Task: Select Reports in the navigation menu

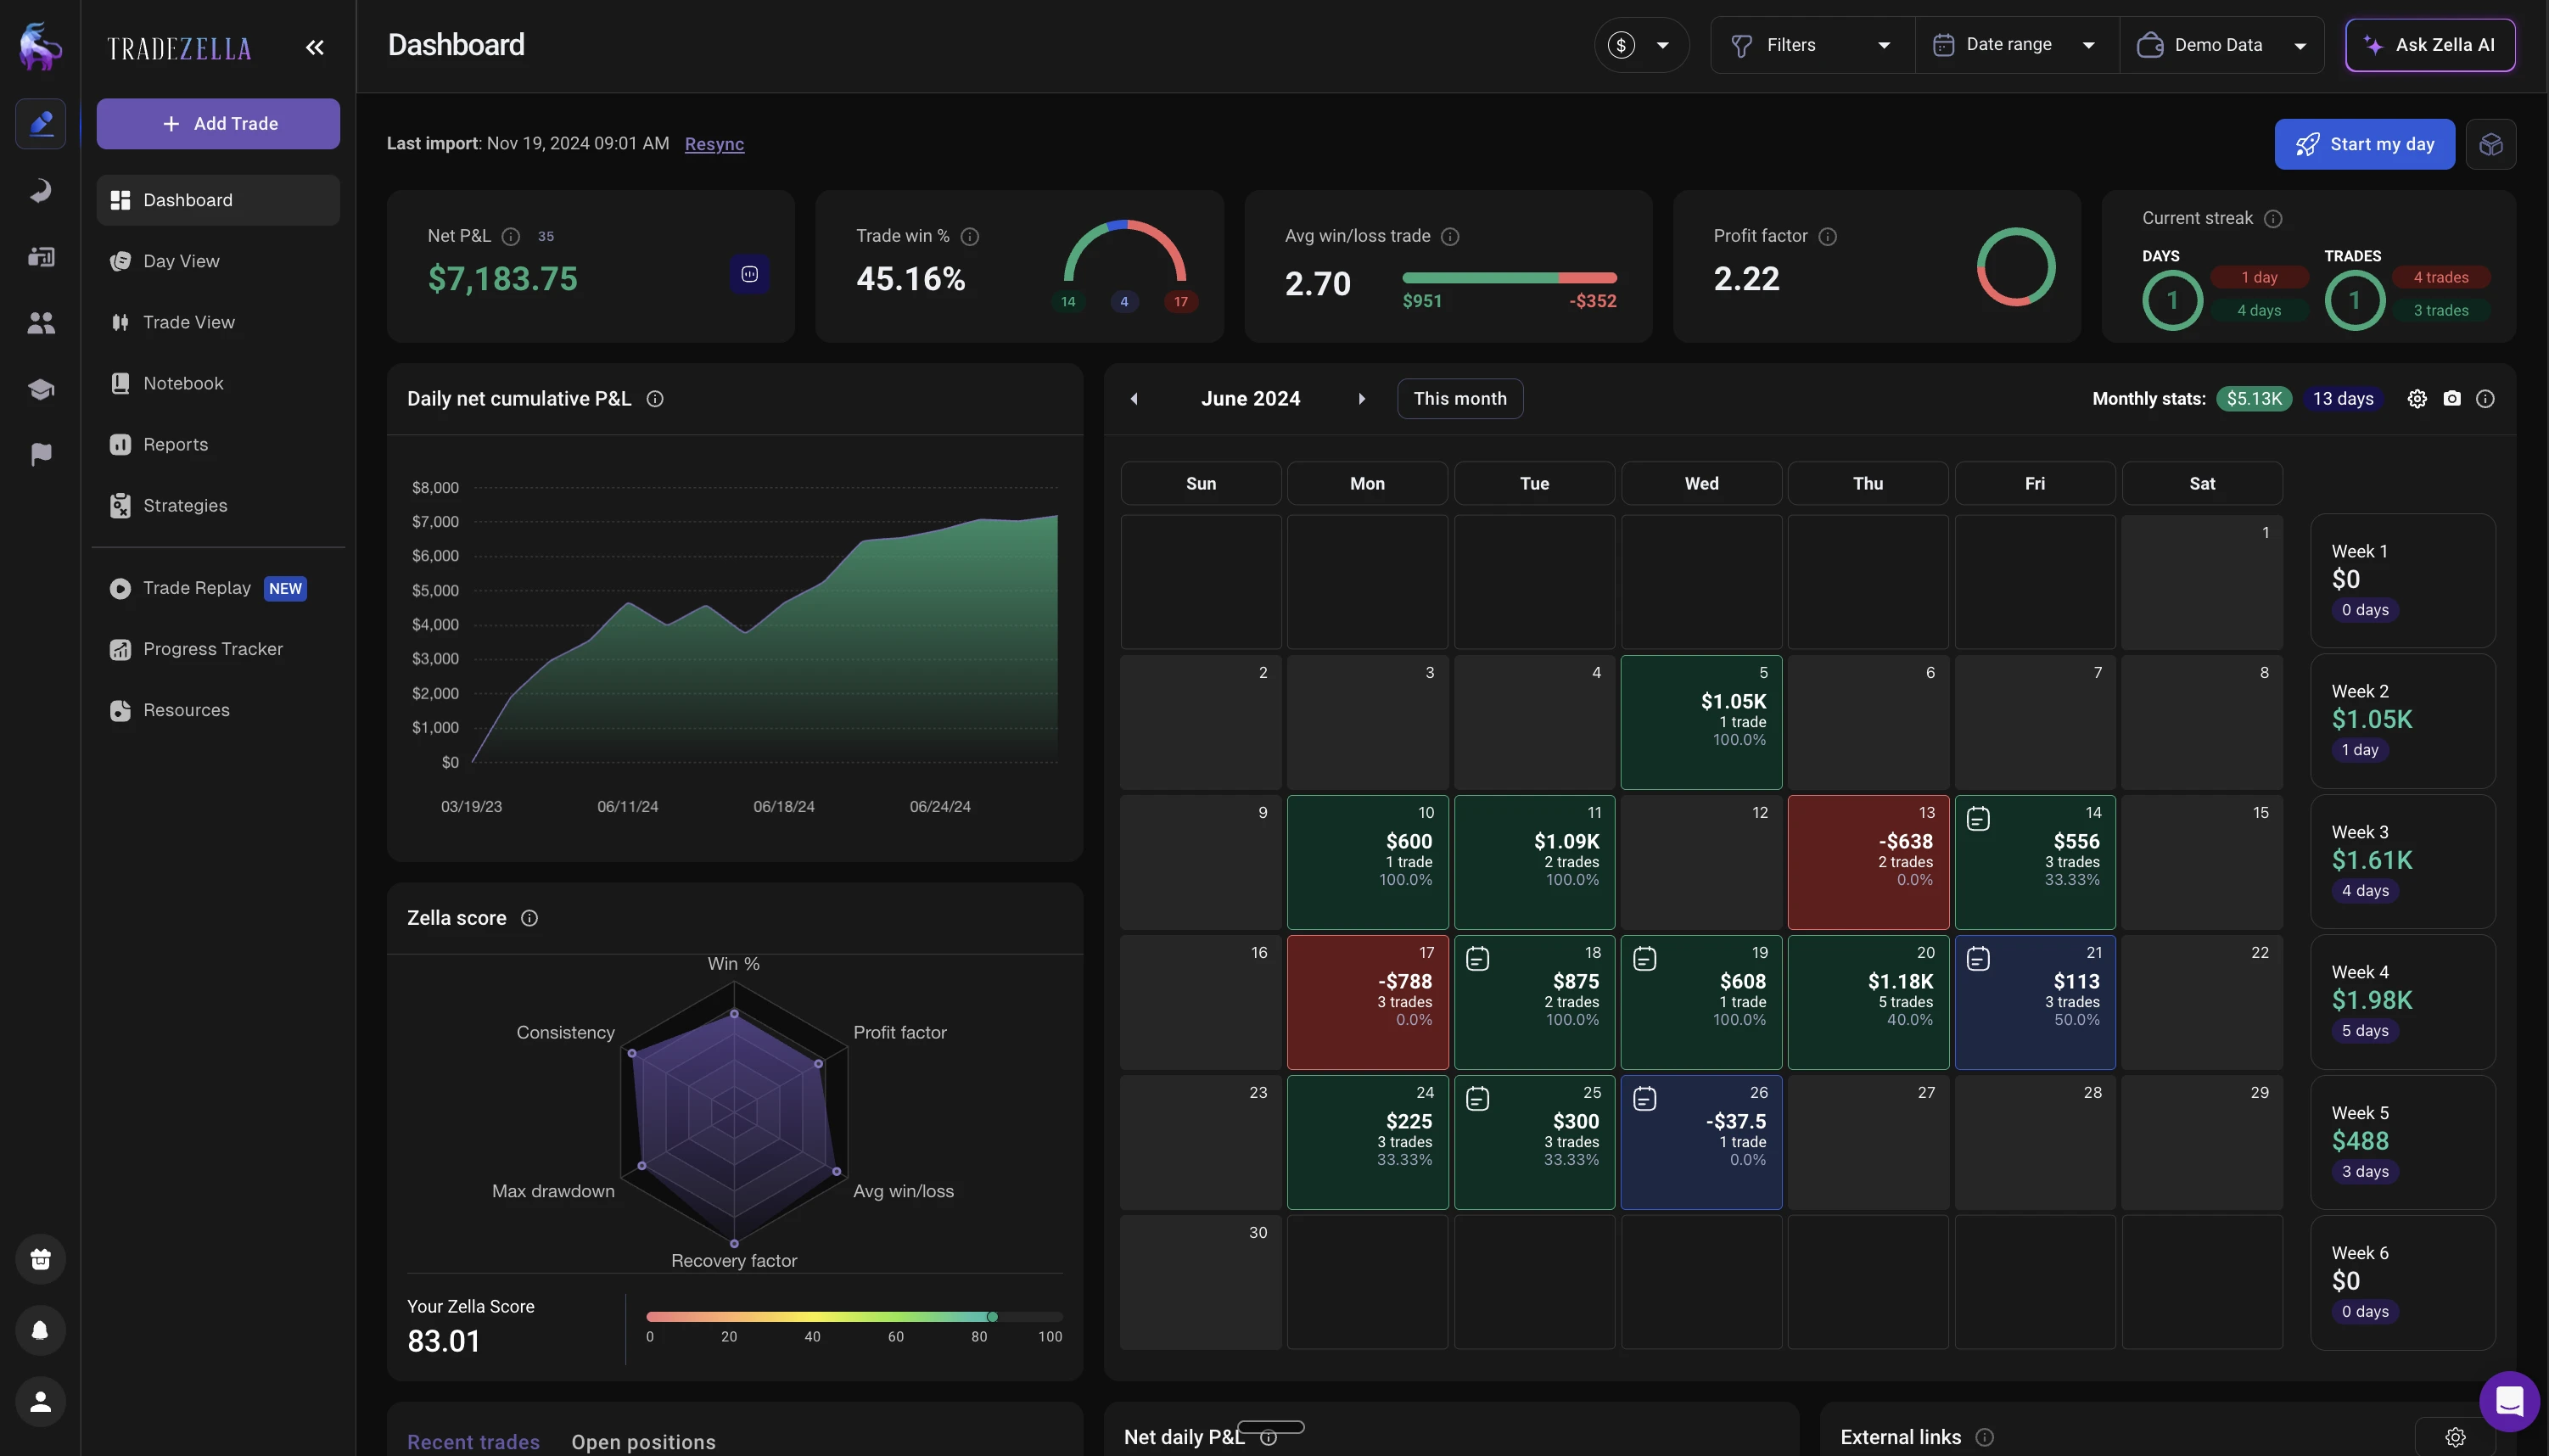Action: click(x=175, y=444)
